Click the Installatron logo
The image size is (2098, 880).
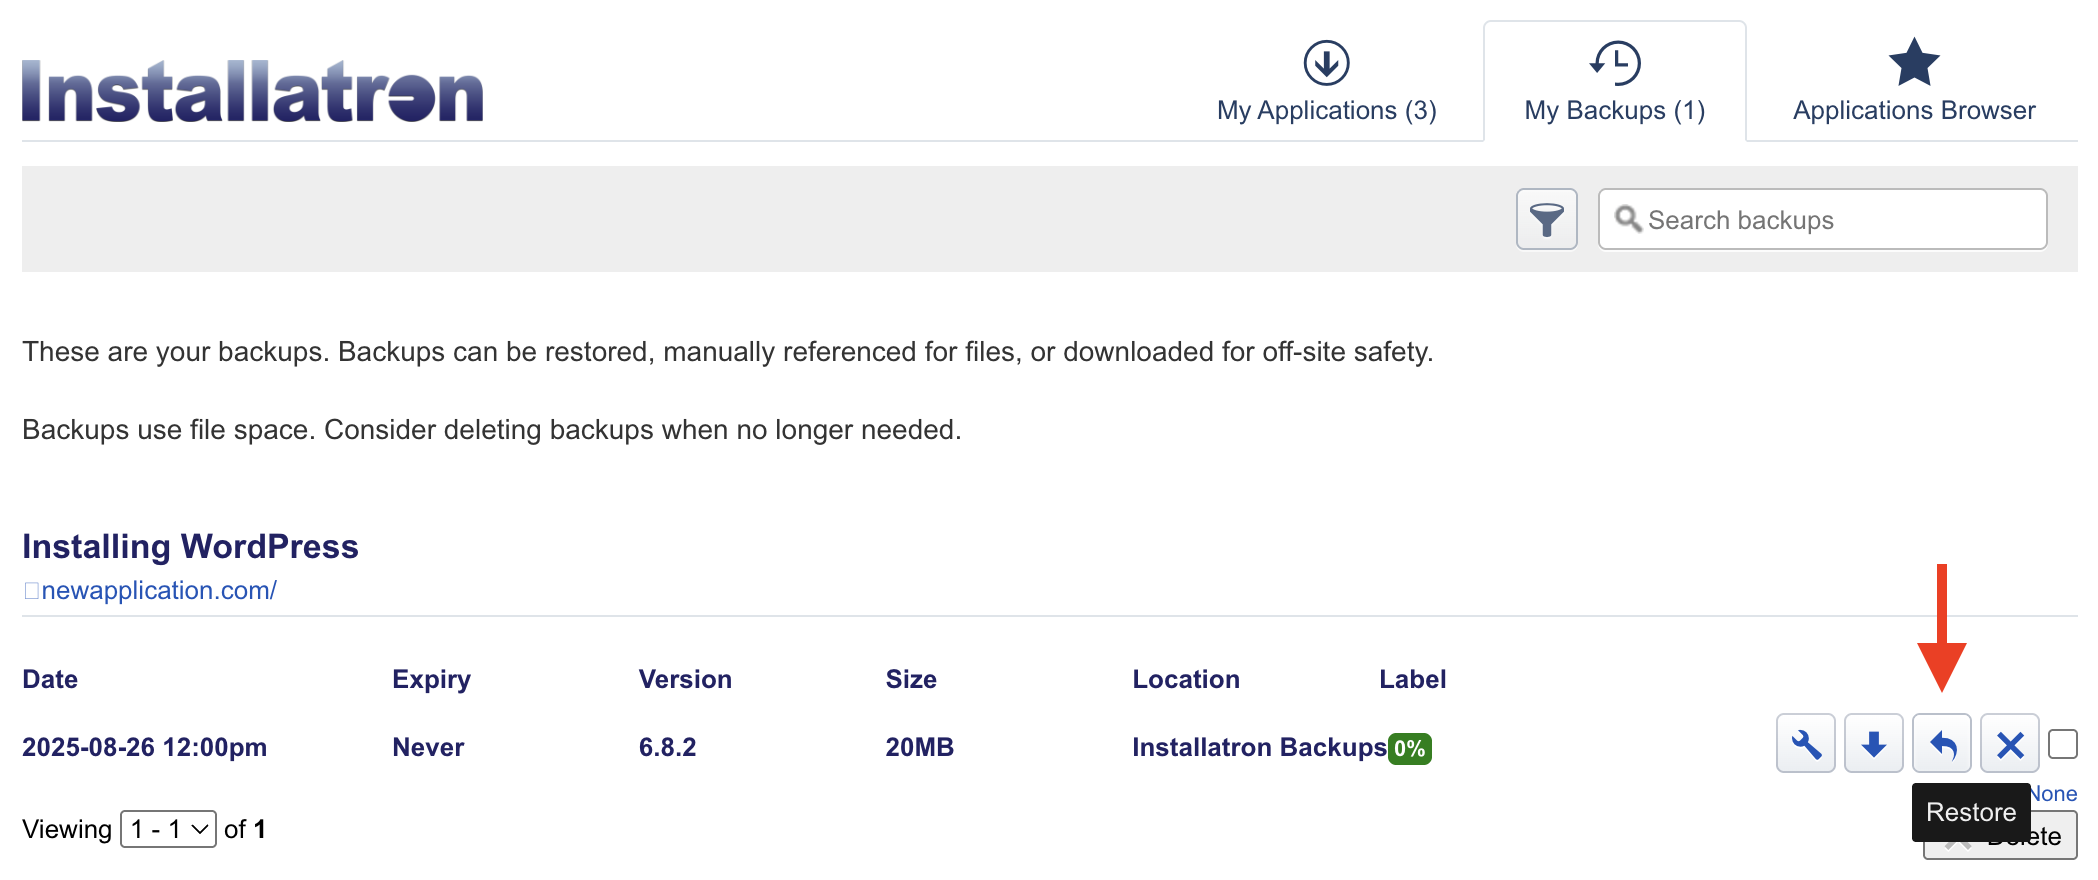(251, 88)
